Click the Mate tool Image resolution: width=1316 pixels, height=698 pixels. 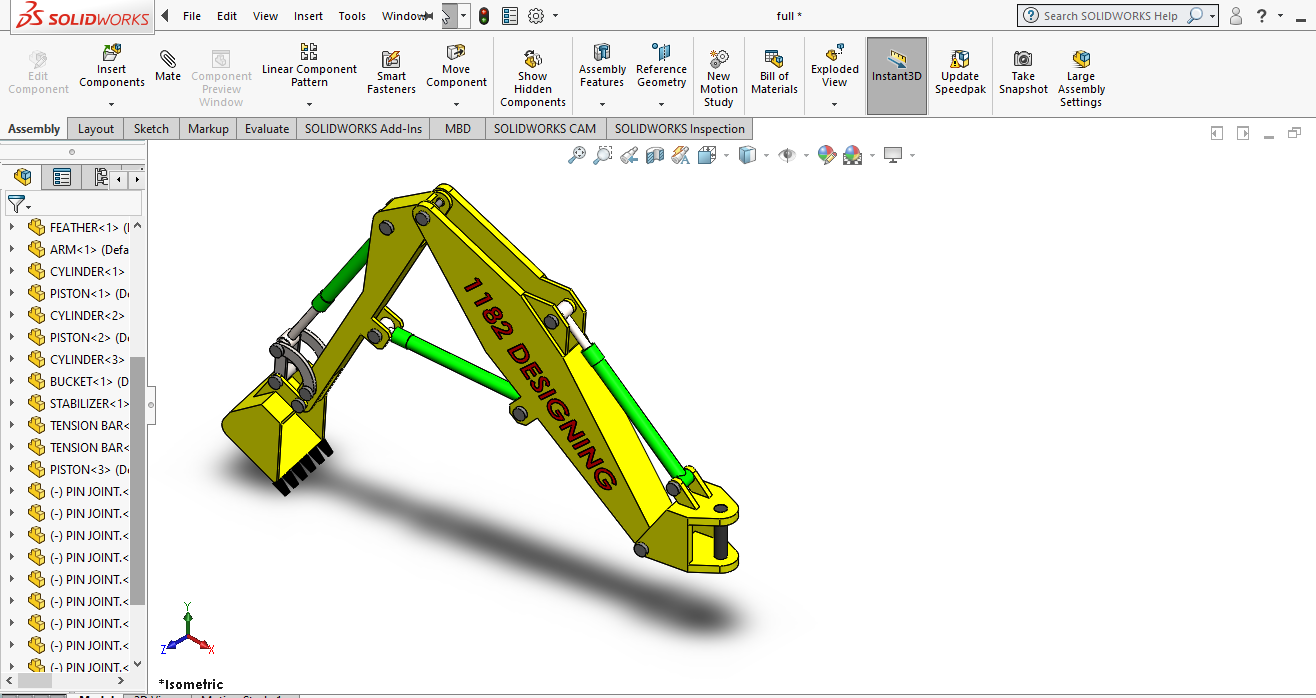click(168, 66)
